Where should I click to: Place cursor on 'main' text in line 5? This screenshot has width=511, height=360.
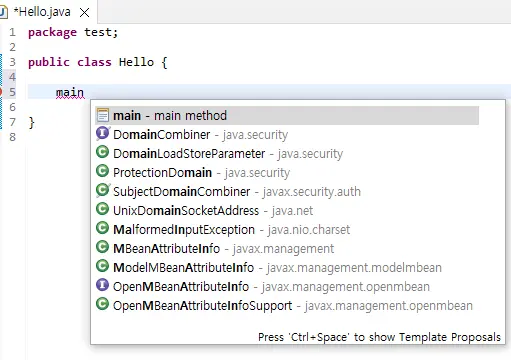(x=70, y=92)
